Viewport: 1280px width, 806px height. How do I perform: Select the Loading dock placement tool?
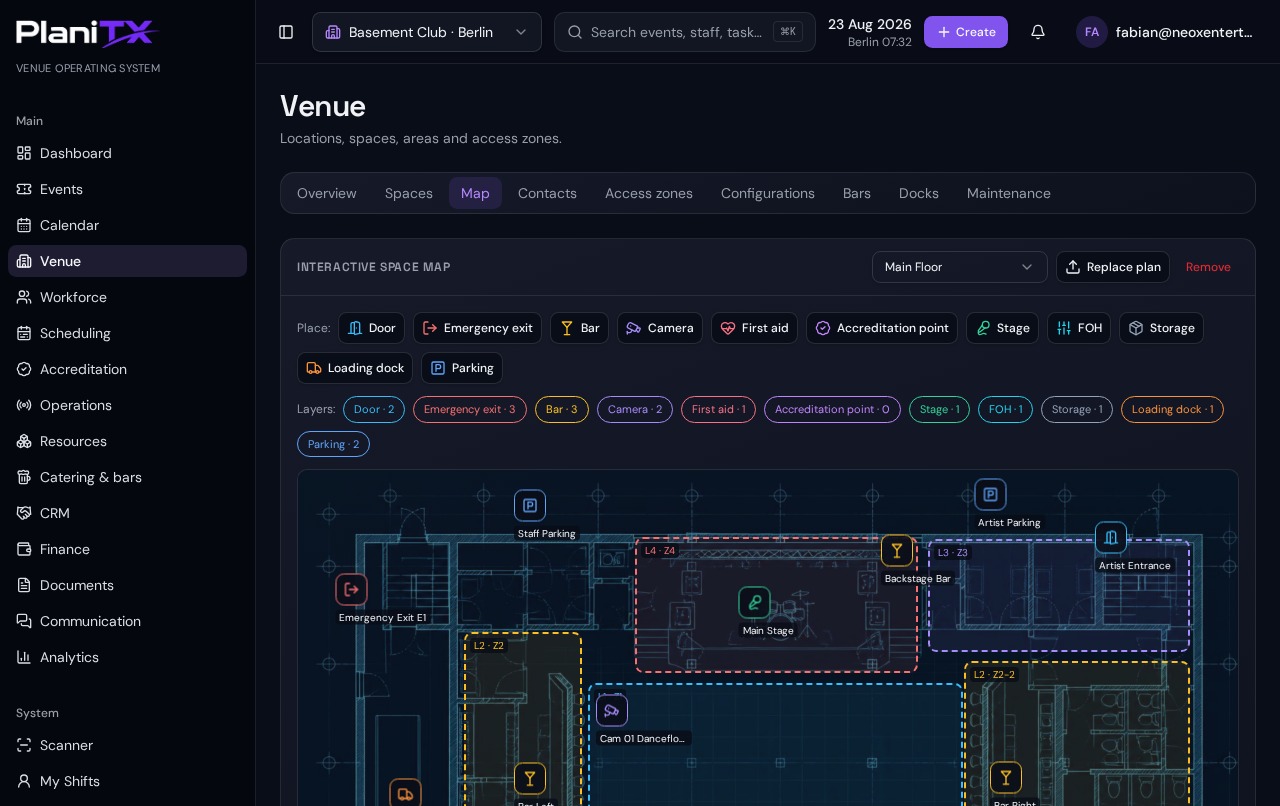355,368
